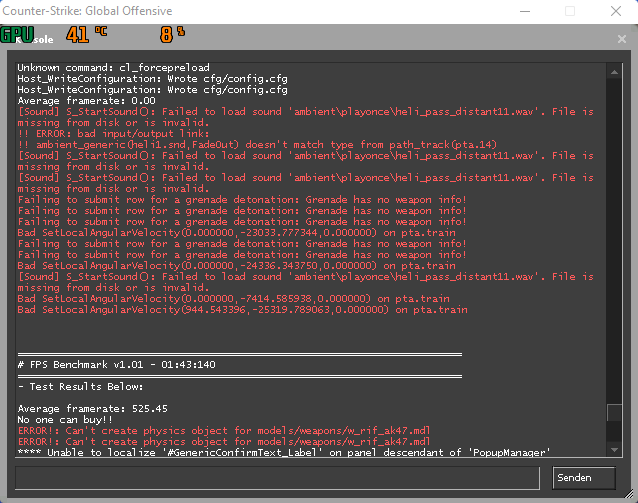The width and height of the screenshot is (638, 503).
Task: Click '- Test Results Below:' line
Action: [81, 387]
